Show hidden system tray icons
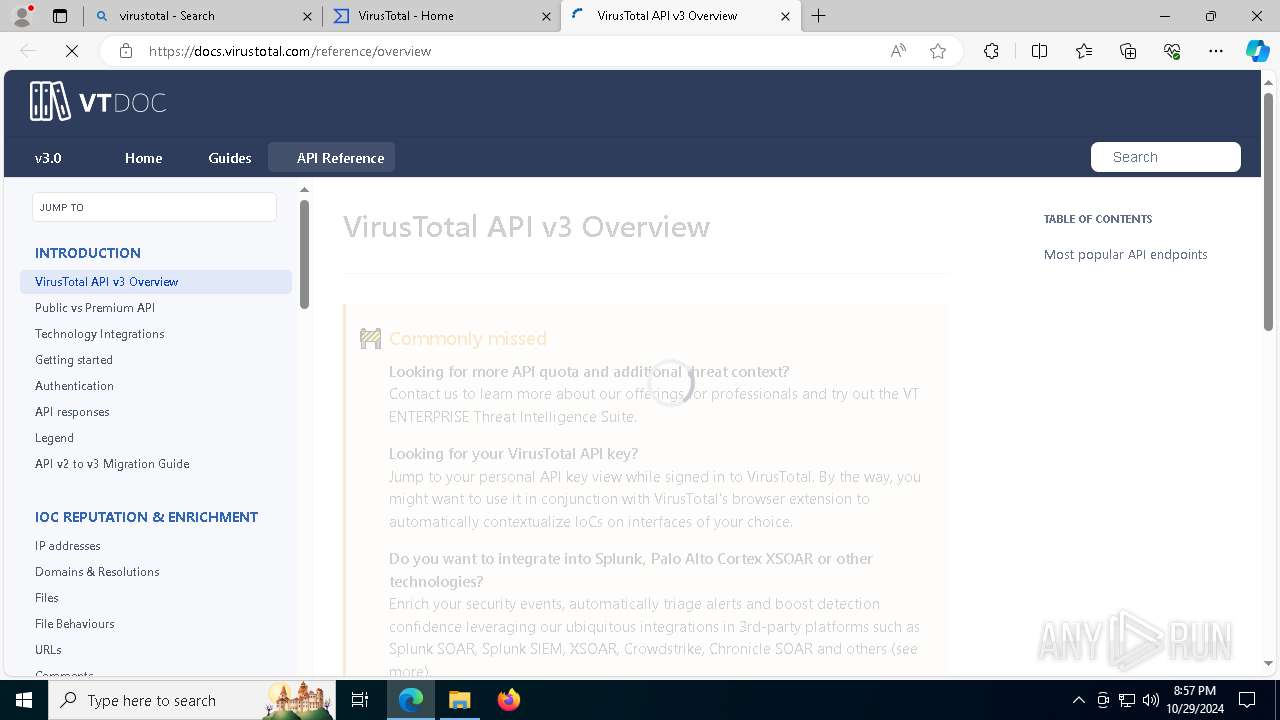 pos(1078,700)
